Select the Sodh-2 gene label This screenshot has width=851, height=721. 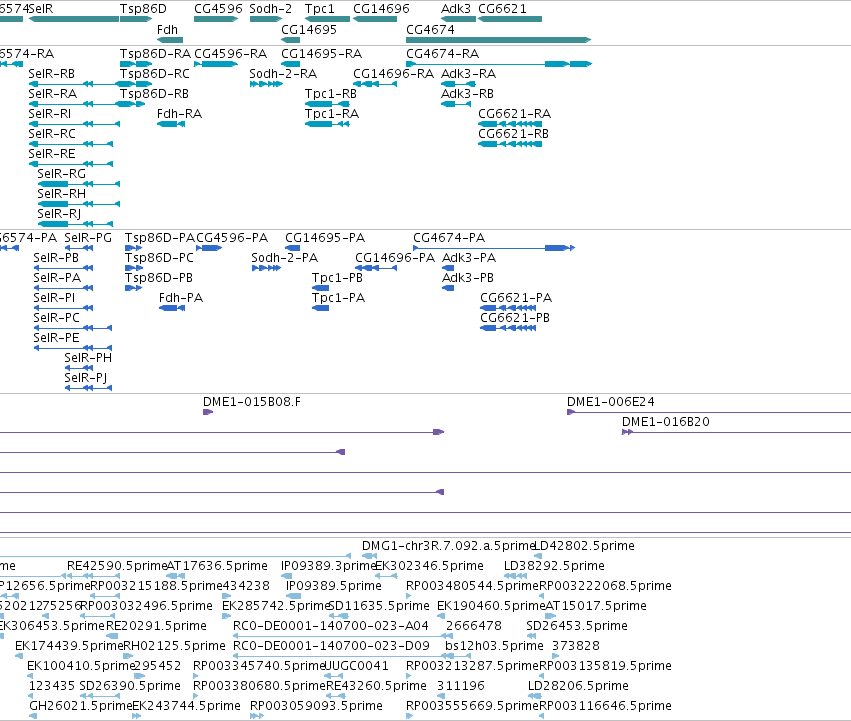click(x=270, y=9)
